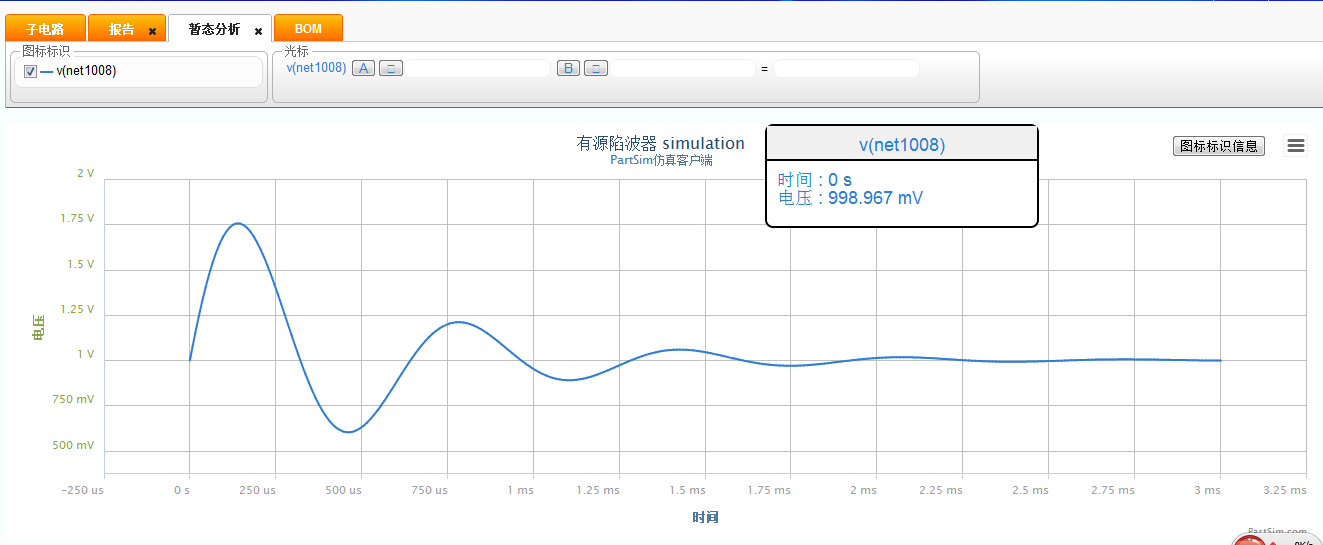This screenshot has height=545, width=1323.
Task: Activate cursor B button
Action: click(x=568, y=68)
